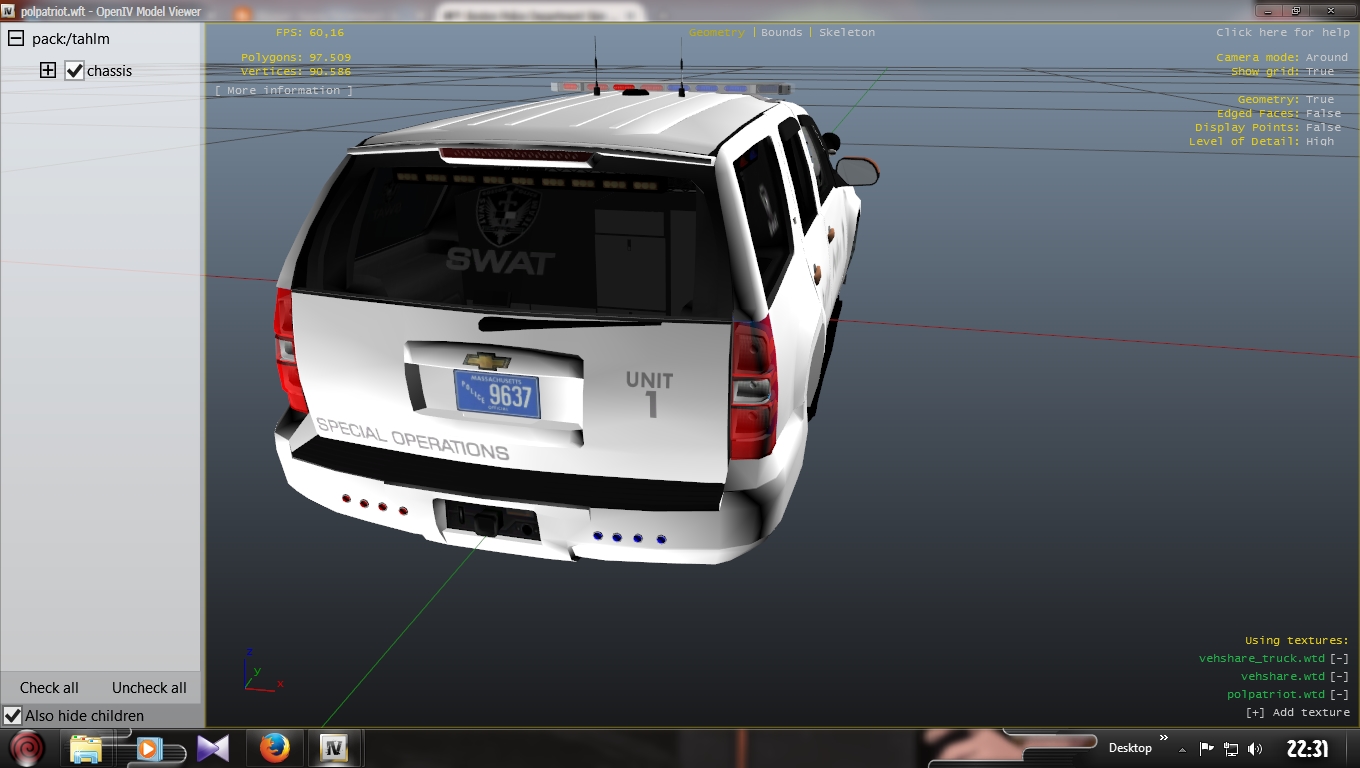
Task: Toggle the Also hide children checkbox
Action: tap(13, 716)
